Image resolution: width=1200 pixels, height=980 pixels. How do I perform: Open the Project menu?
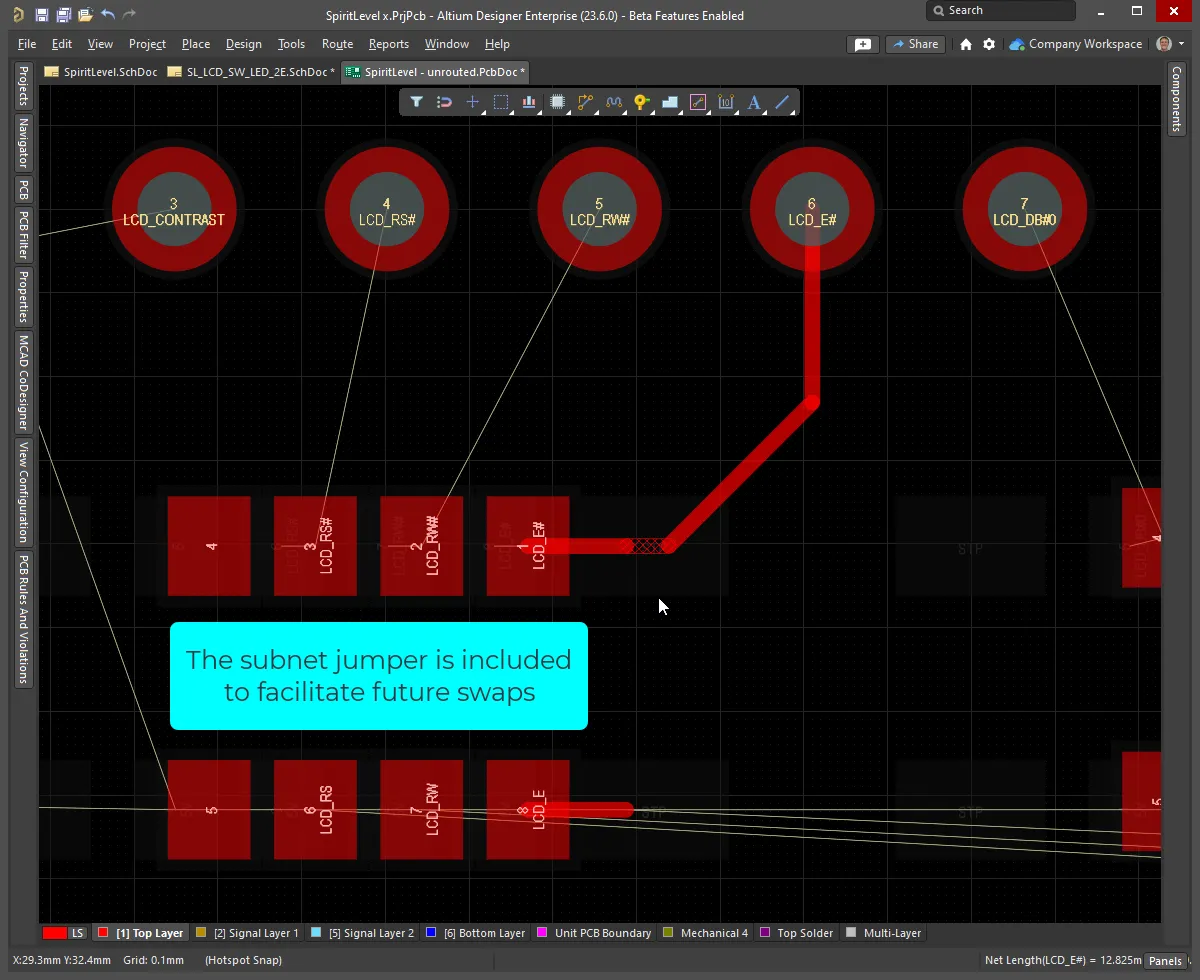[147, 44]
